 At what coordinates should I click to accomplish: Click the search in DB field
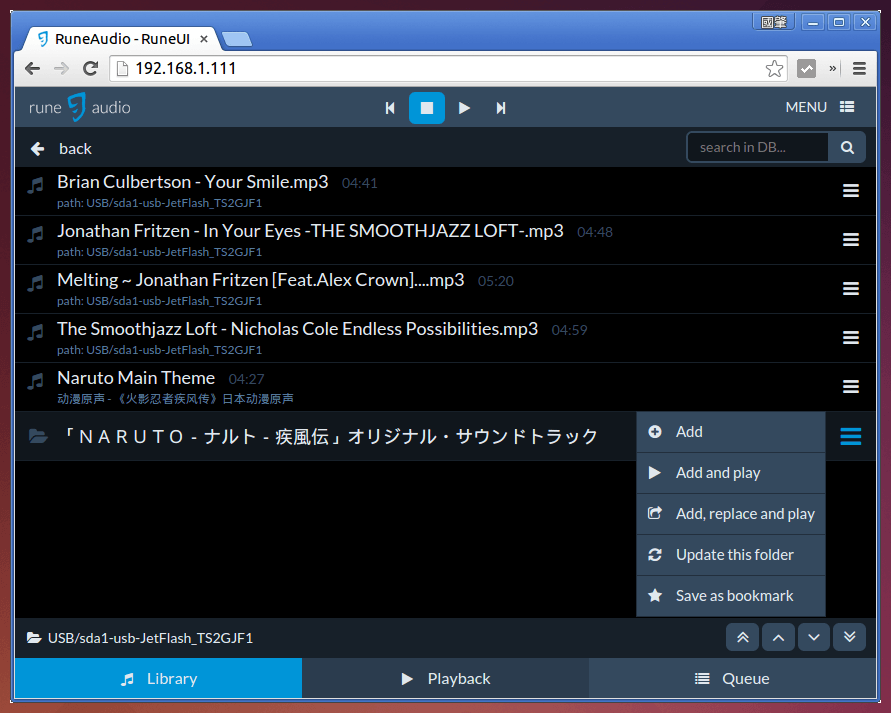[758, 147]
